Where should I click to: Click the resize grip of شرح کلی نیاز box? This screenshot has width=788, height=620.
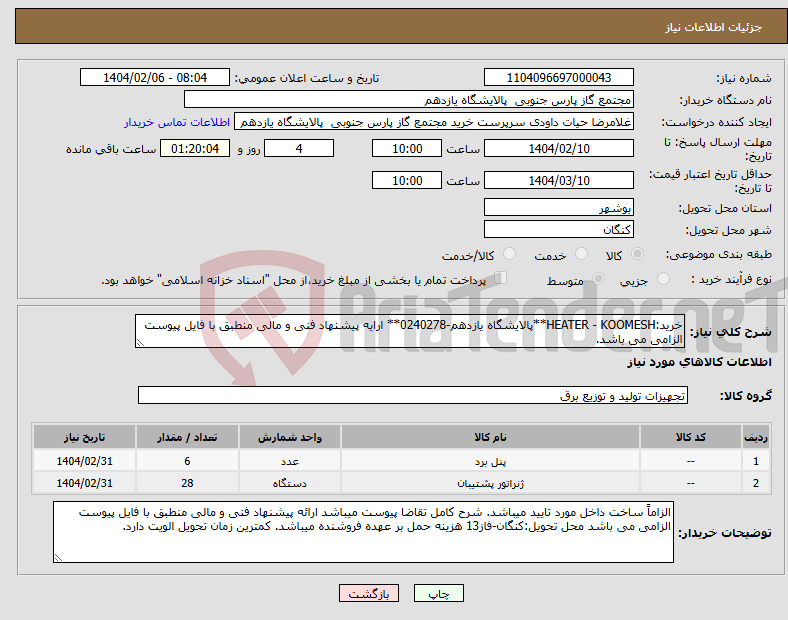click(140, 343)
